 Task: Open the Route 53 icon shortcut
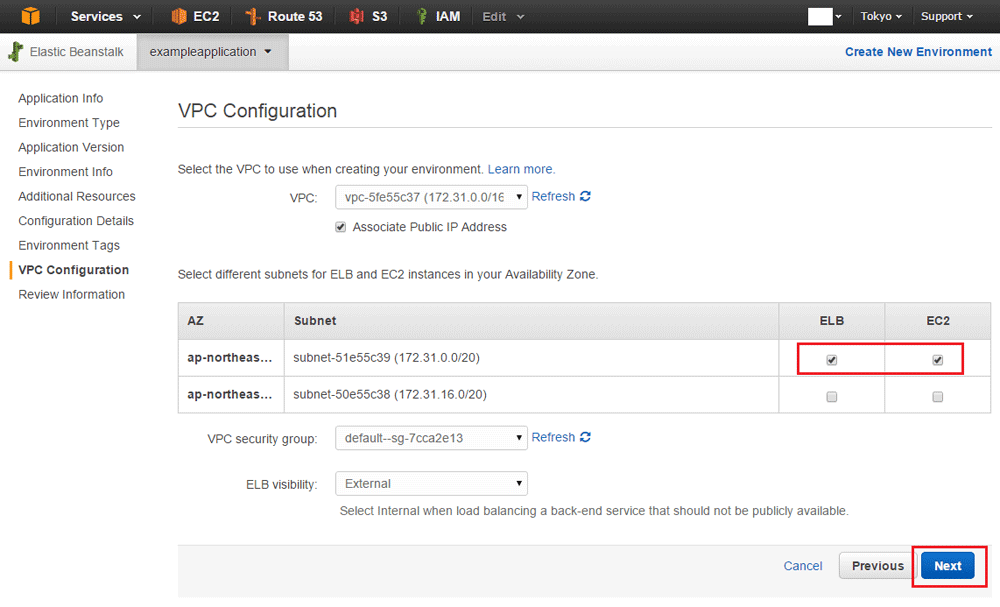[x=253, y=16]
